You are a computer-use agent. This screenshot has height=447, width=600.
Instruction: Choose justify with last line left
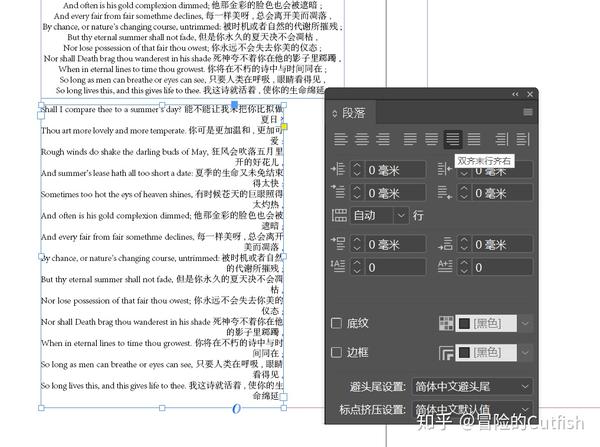click(x=410, y=139)
